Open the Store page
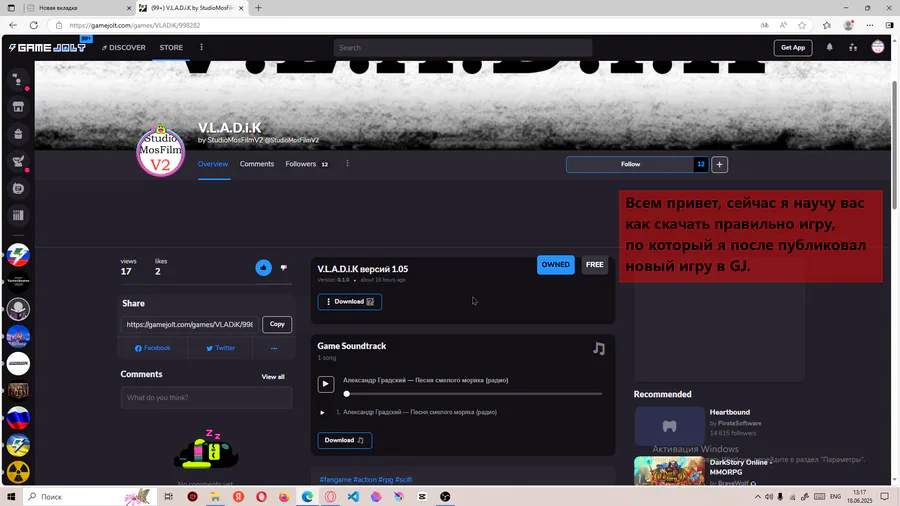Screen dimensions: 900x506 pyautogui.click(x=171, y=48)
